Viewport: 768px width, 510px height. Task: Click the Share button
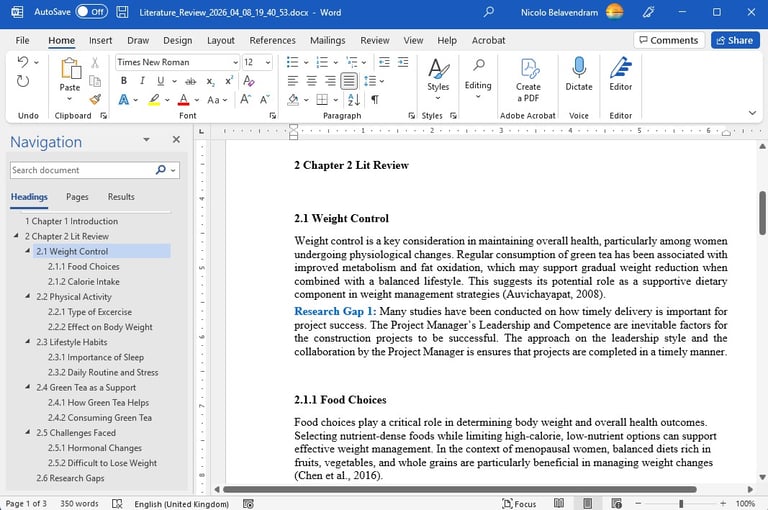(x=735, y=40)
